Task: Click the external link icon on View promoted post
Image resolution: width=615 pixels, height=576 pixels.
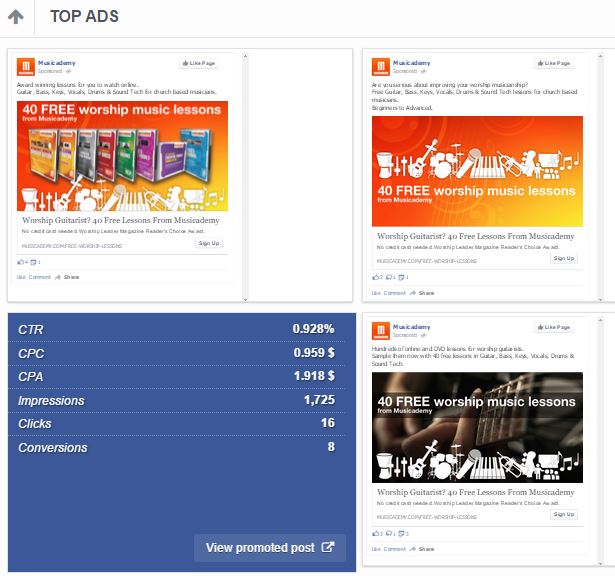Action: coord(328,547)
